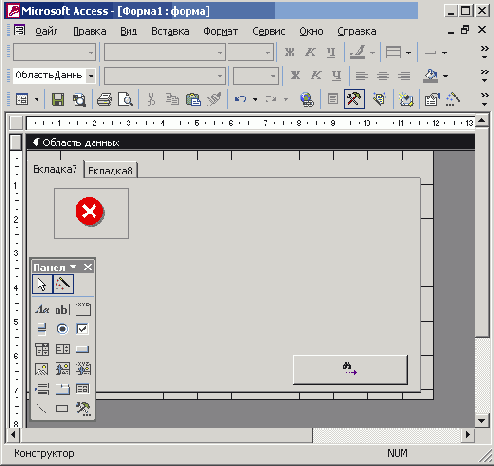This screenshot has height=466, width=494.
Task: Open border width dropdown arrow
Action: 445,53
